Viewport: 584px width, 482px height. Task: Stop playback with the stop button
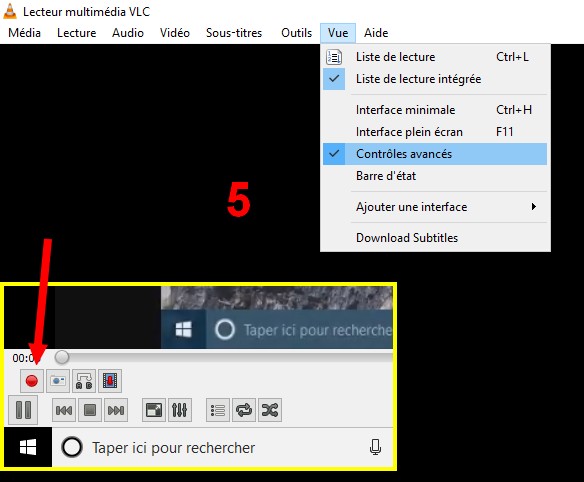pos(90,410)
